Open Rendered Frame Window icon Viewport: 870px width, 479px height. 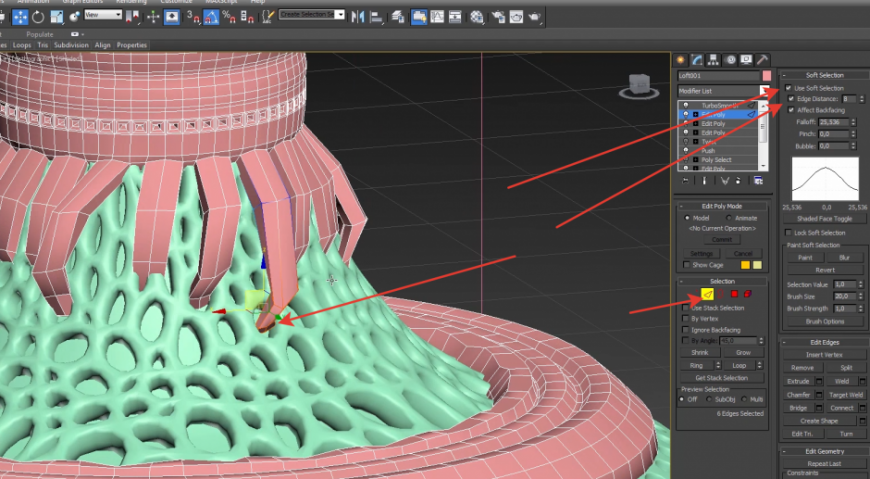[516, 17]
